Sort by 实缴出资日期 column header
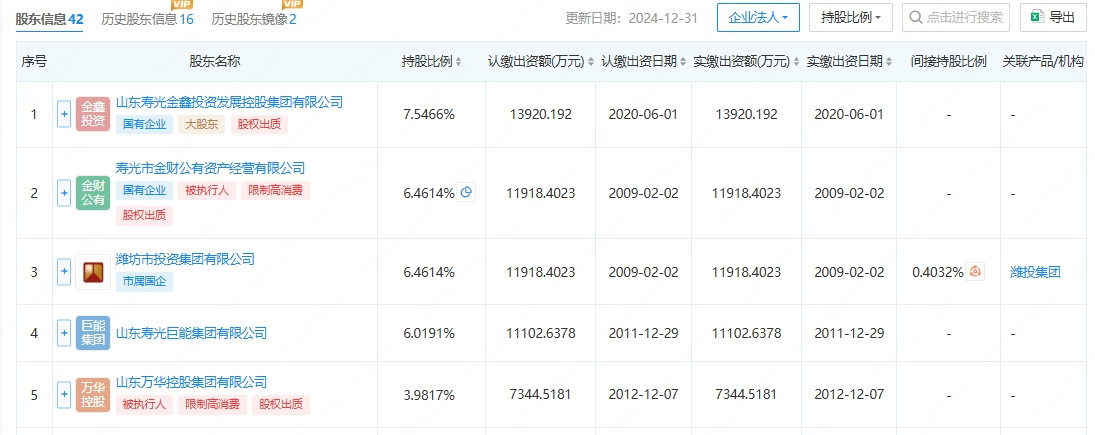 coord(849,61)
